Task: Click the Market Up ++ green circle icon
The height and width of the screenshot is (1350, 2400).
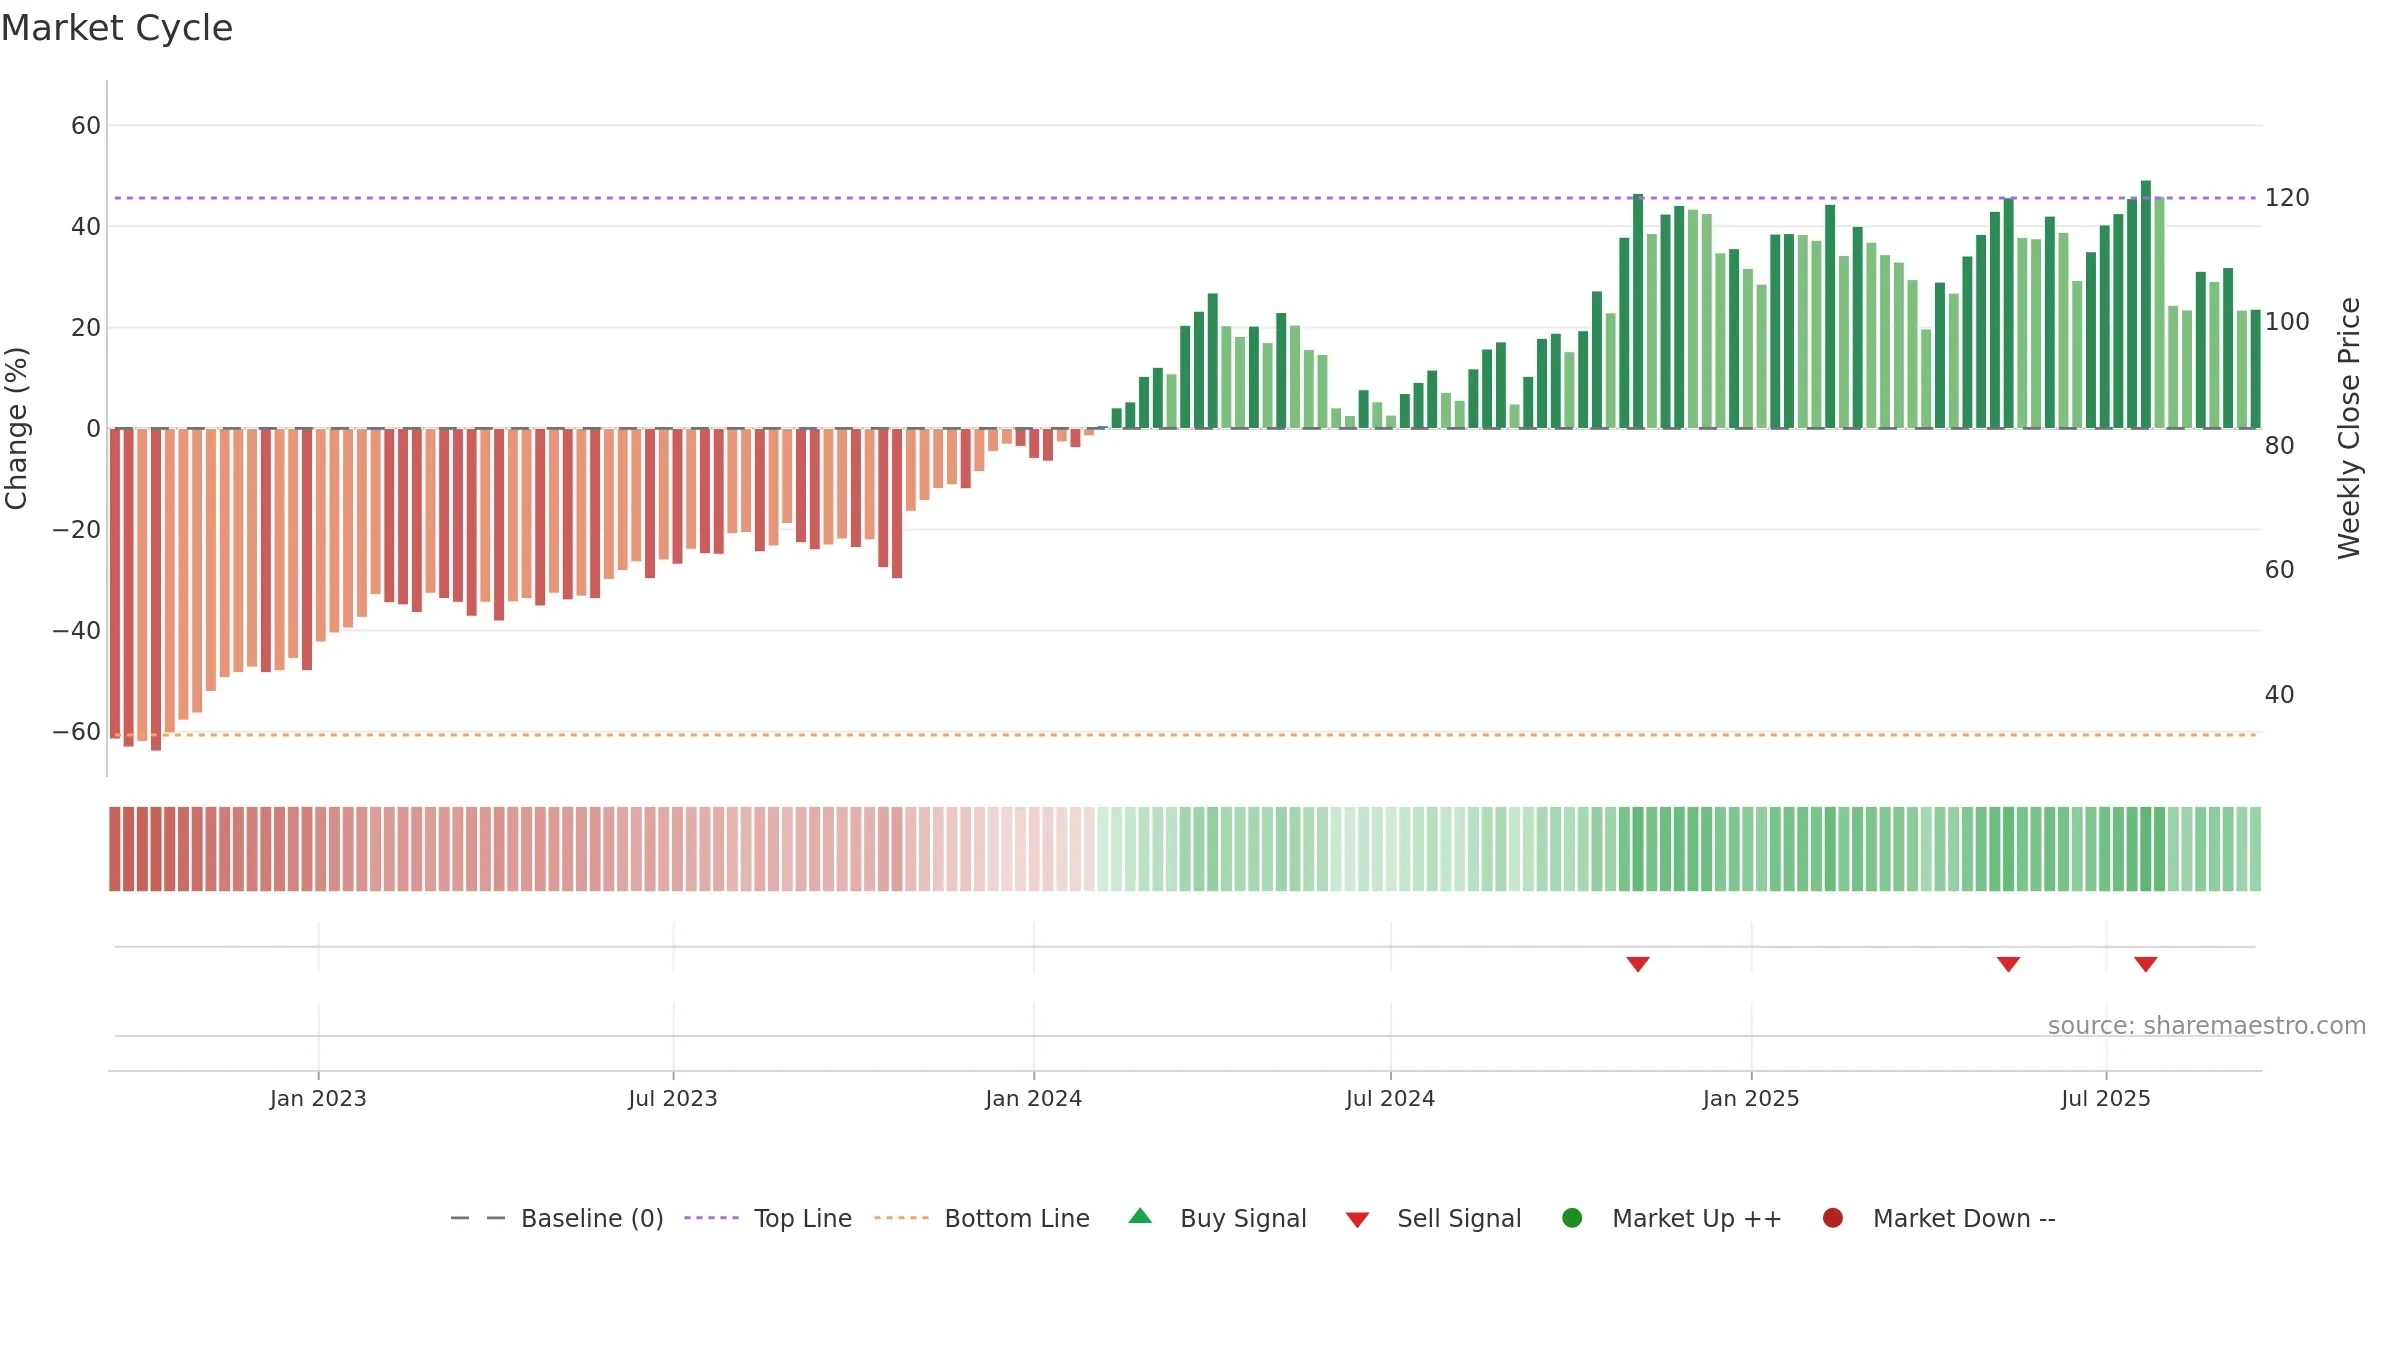Action: pos(1572,1218)
